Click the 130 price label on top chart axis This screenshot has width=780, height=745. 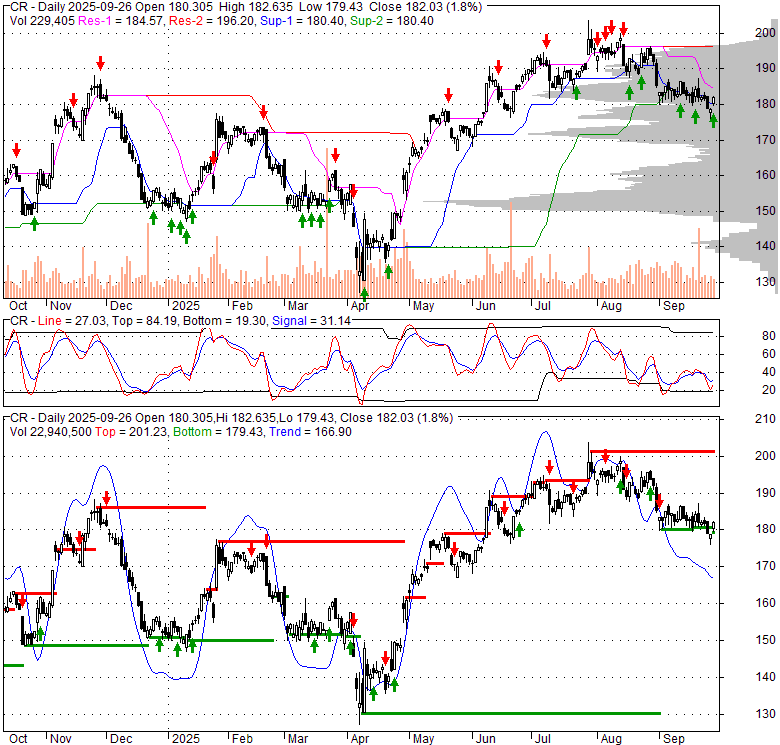tap(765, 281)
